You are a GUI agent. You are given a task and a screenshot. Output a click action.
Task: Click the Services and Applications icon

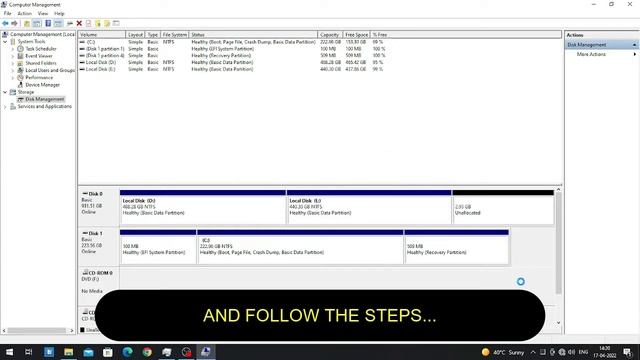pos(13,107)
